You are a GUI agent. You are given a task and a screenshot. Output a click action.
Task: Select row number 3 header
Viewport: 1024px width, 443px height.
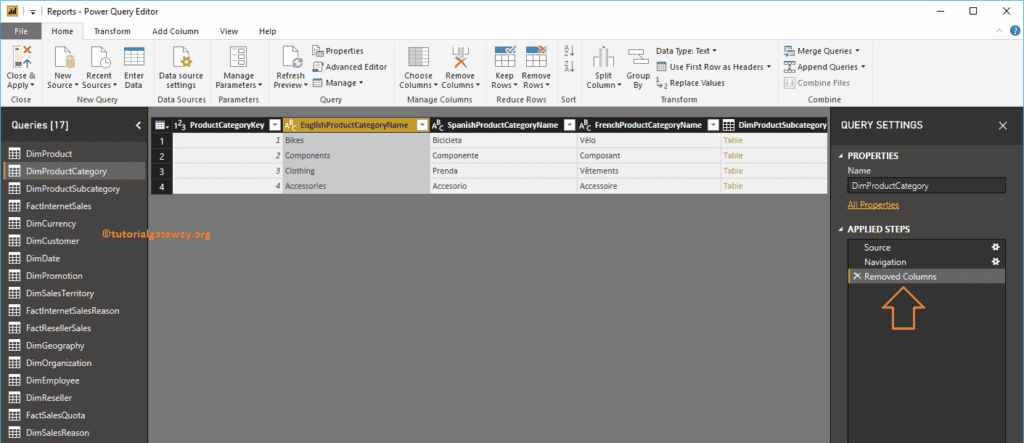click(161, 171)
